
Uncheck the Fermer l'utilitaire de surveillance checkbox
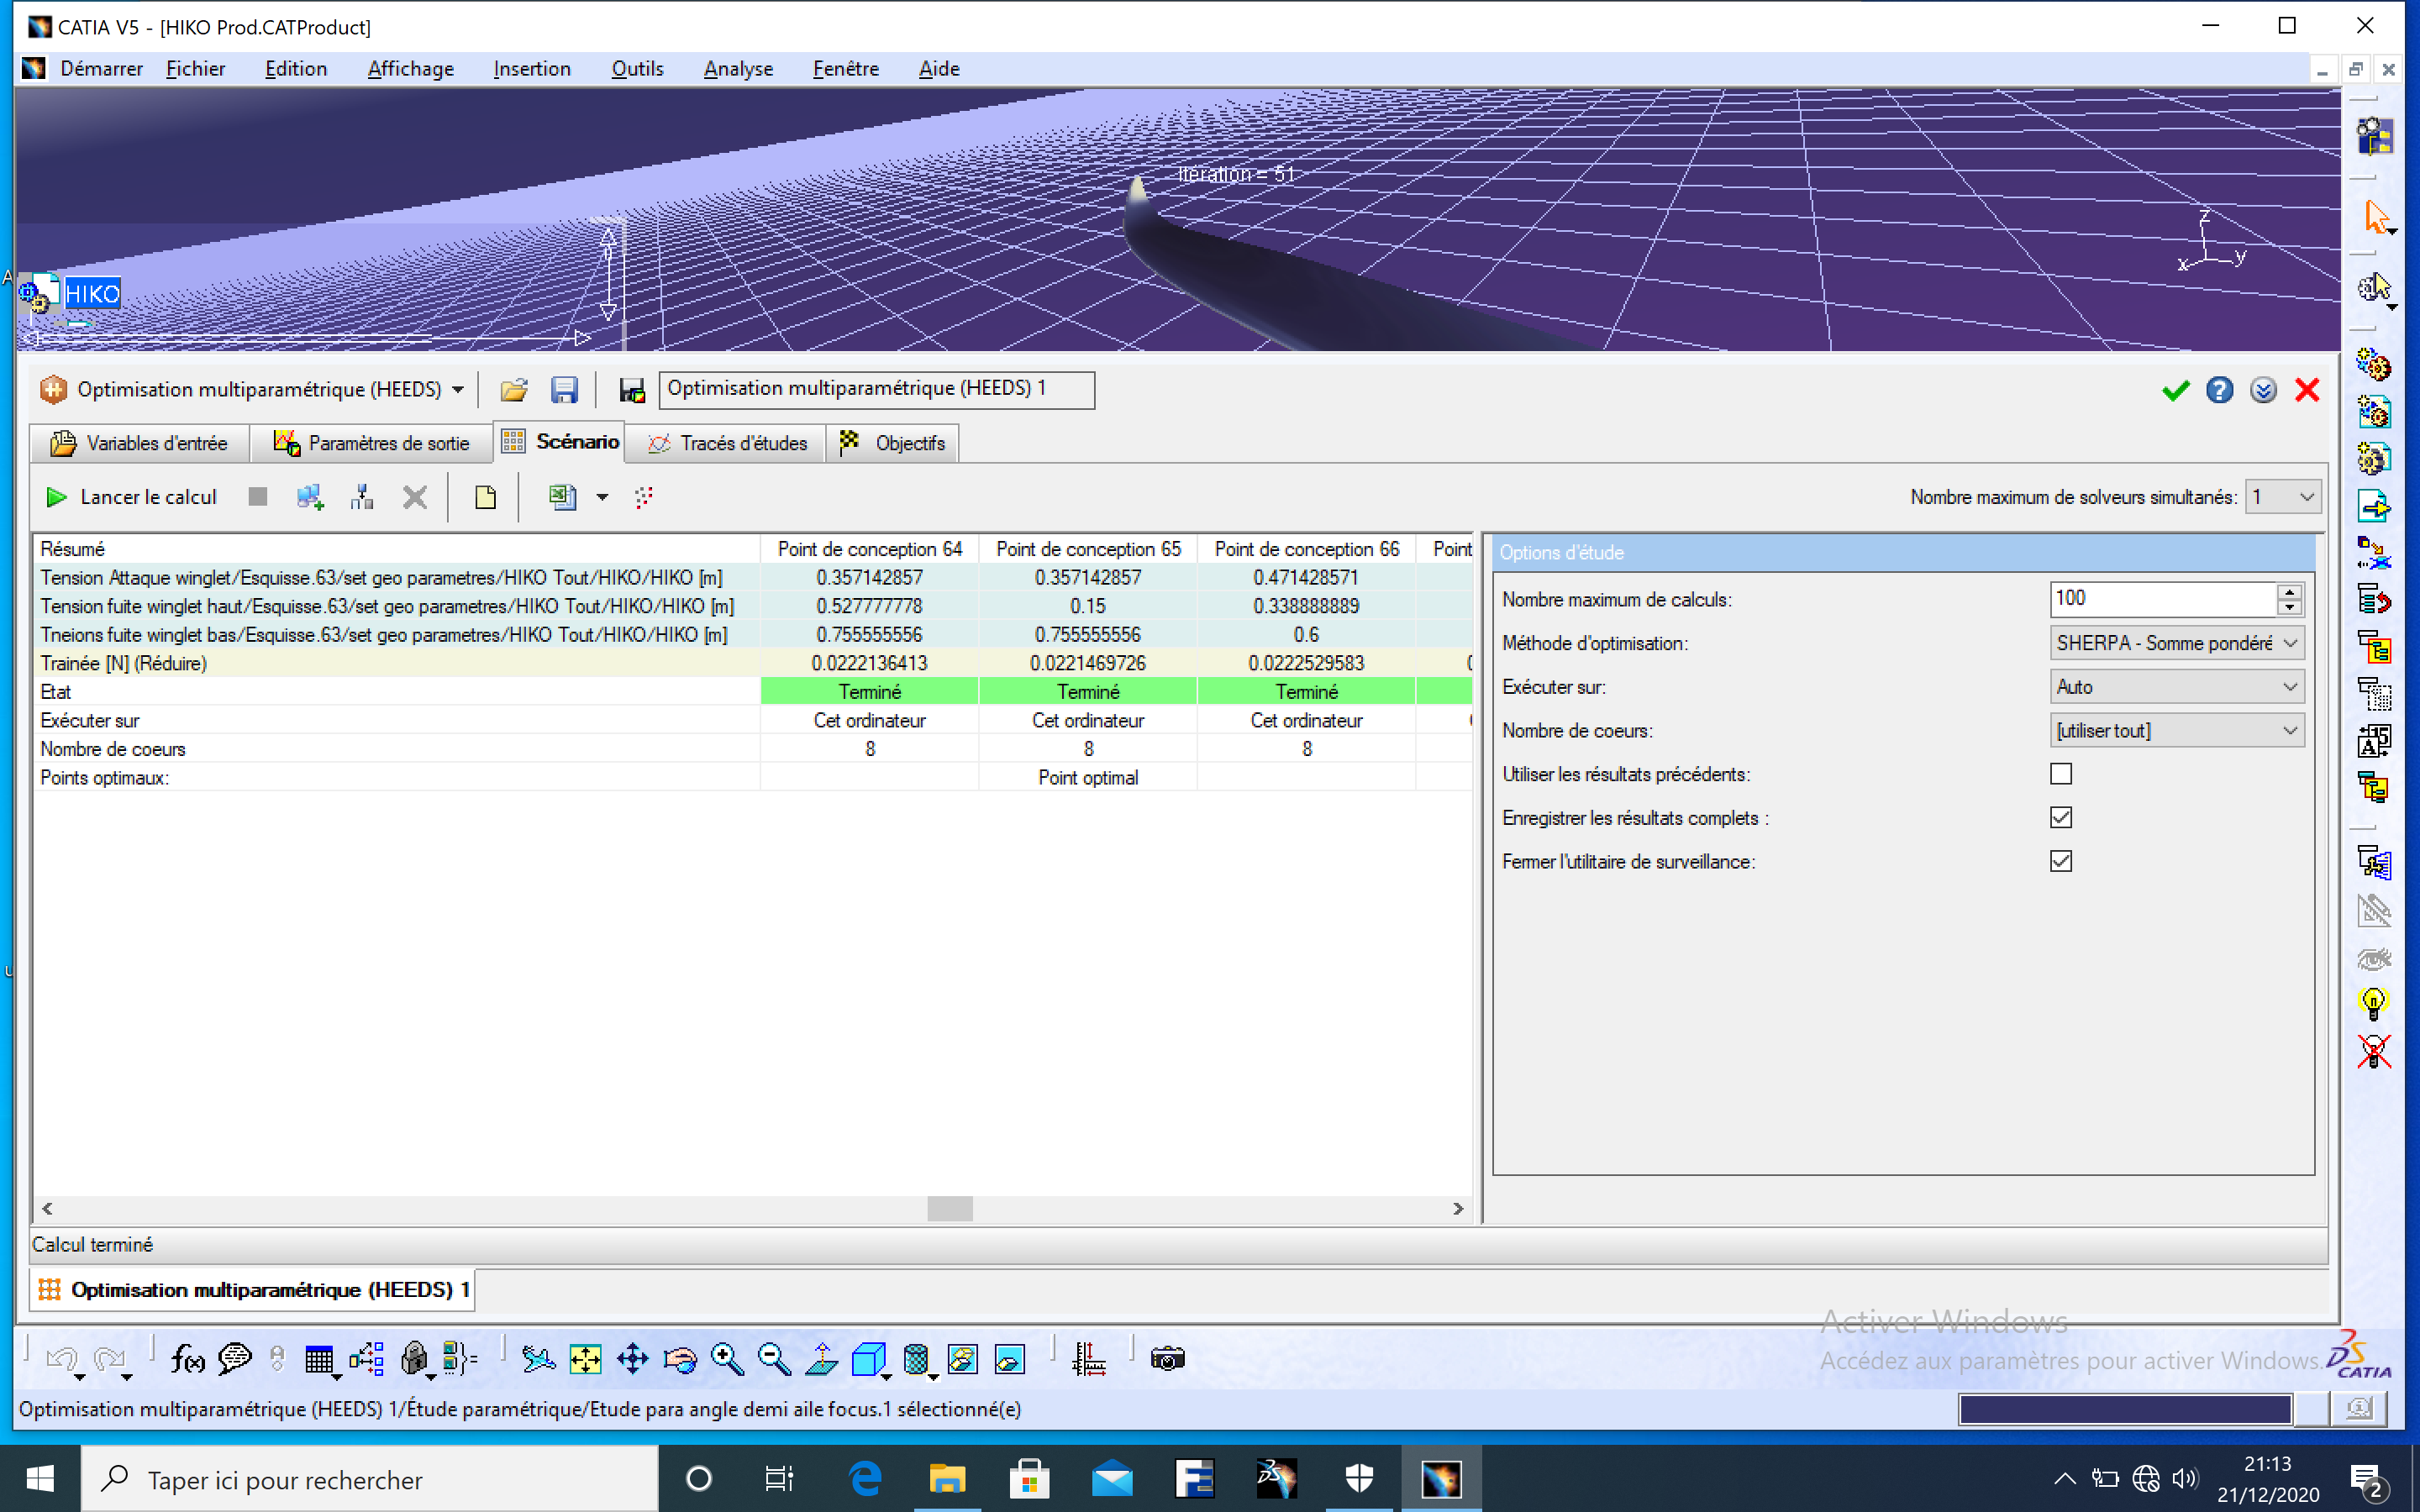[x=2061, y=861]
